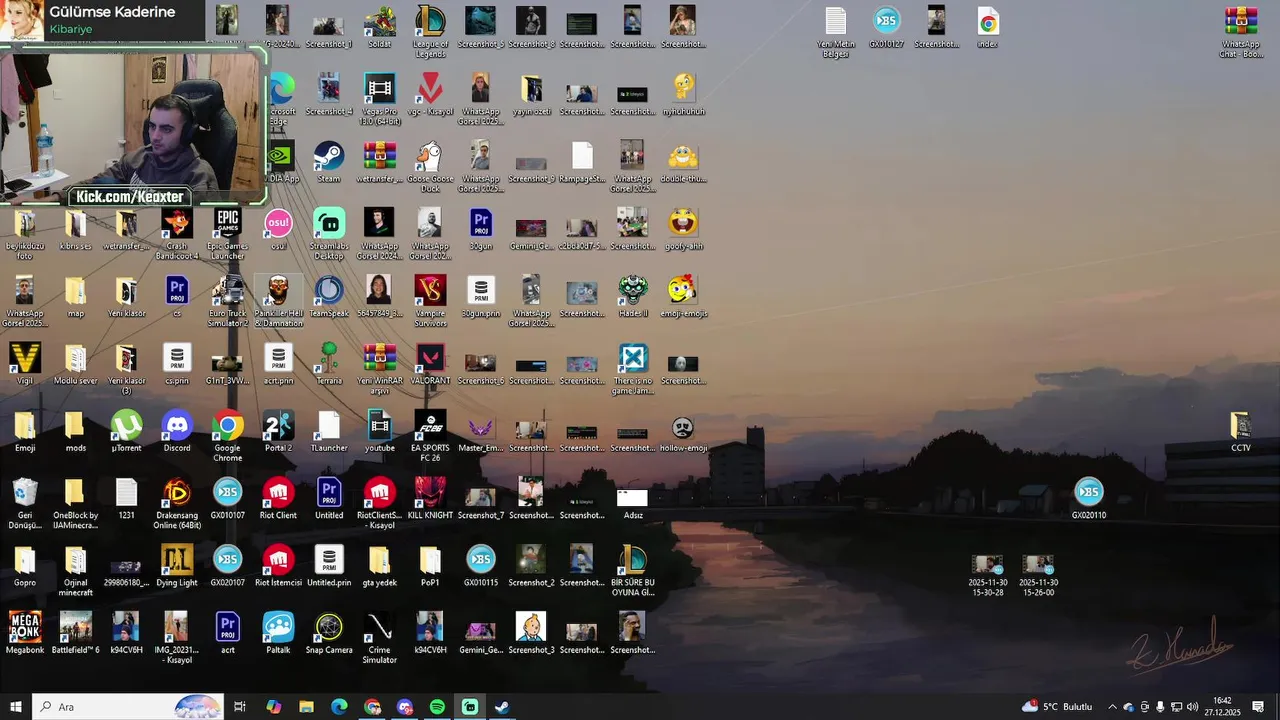Select the KILL KNIGHT desktop icon
This screenshot has height=720, width=1280.
[x=430, y=498]
